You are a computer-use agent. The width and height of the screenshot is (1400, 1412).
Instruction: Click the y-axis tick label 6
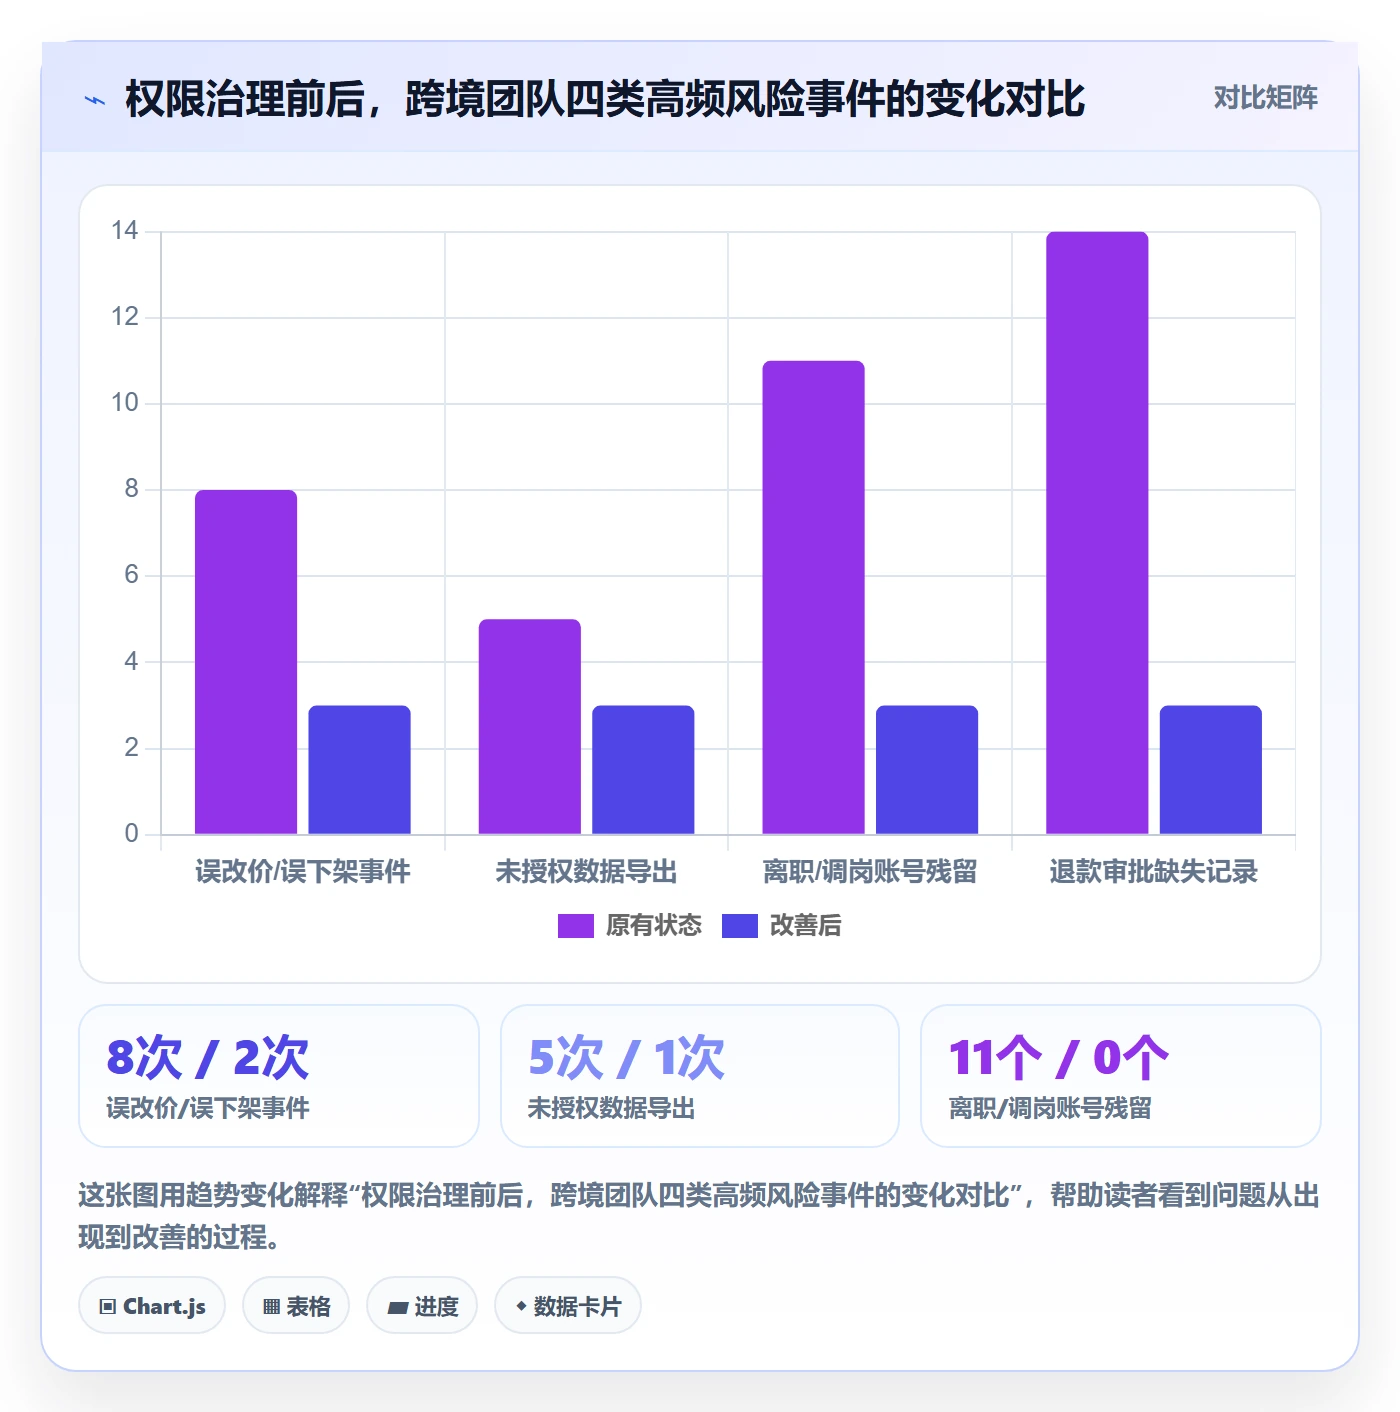131,575
